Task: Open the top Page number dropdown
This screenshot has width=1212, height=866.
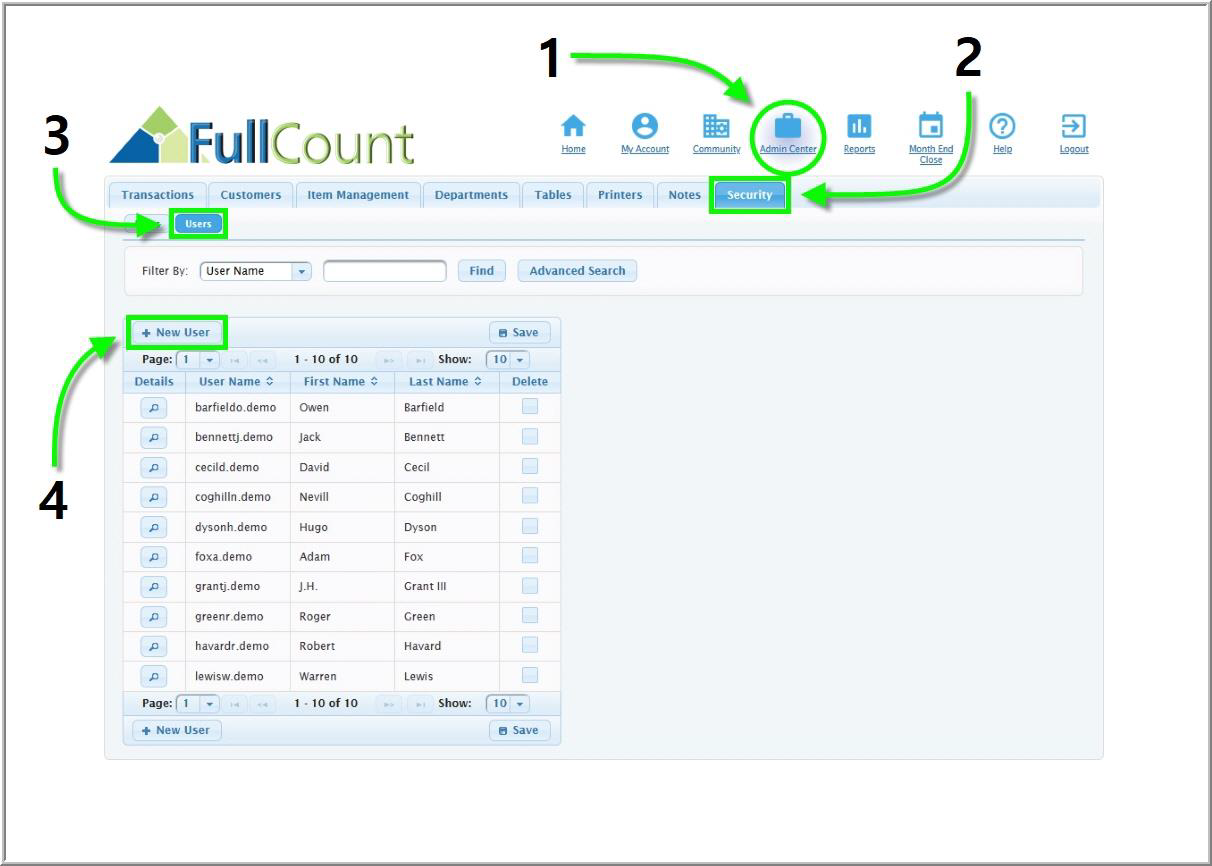Action: pyautogui.click(x=209, y=359)
